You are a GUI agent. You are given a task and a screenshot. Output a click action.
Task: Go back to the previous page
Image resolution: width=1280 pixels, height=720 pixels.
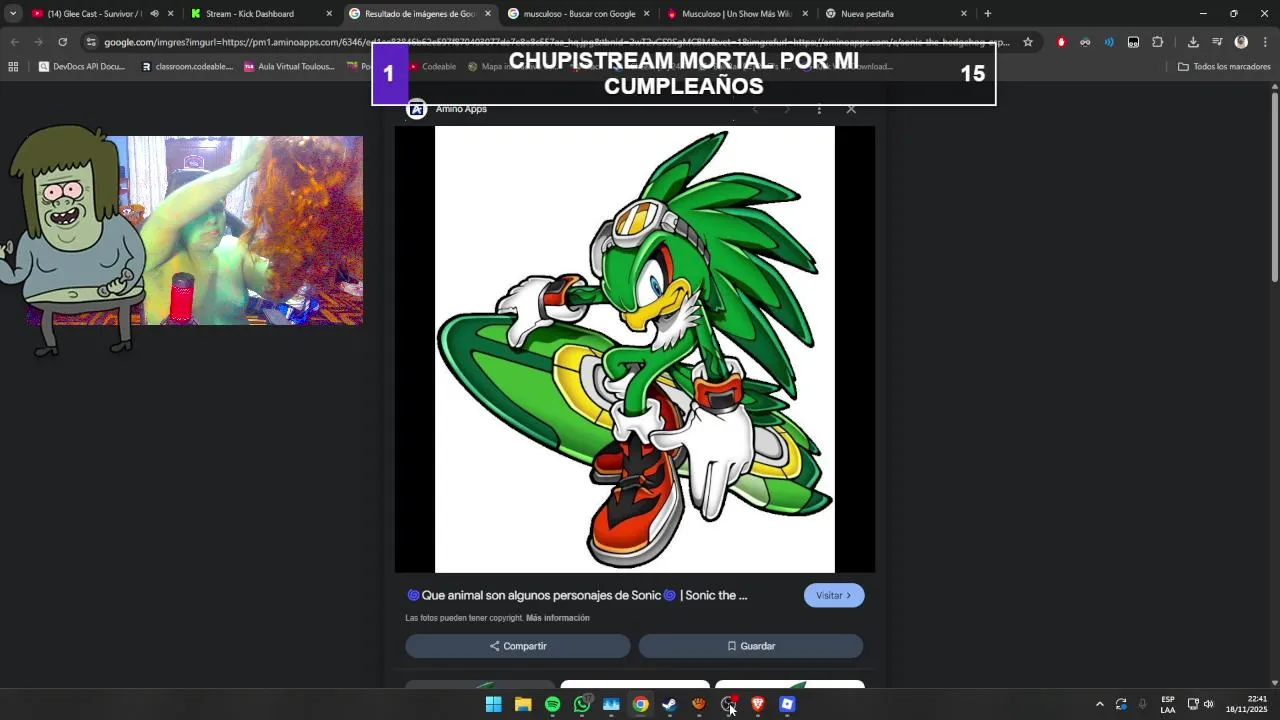tap(14, 42)
